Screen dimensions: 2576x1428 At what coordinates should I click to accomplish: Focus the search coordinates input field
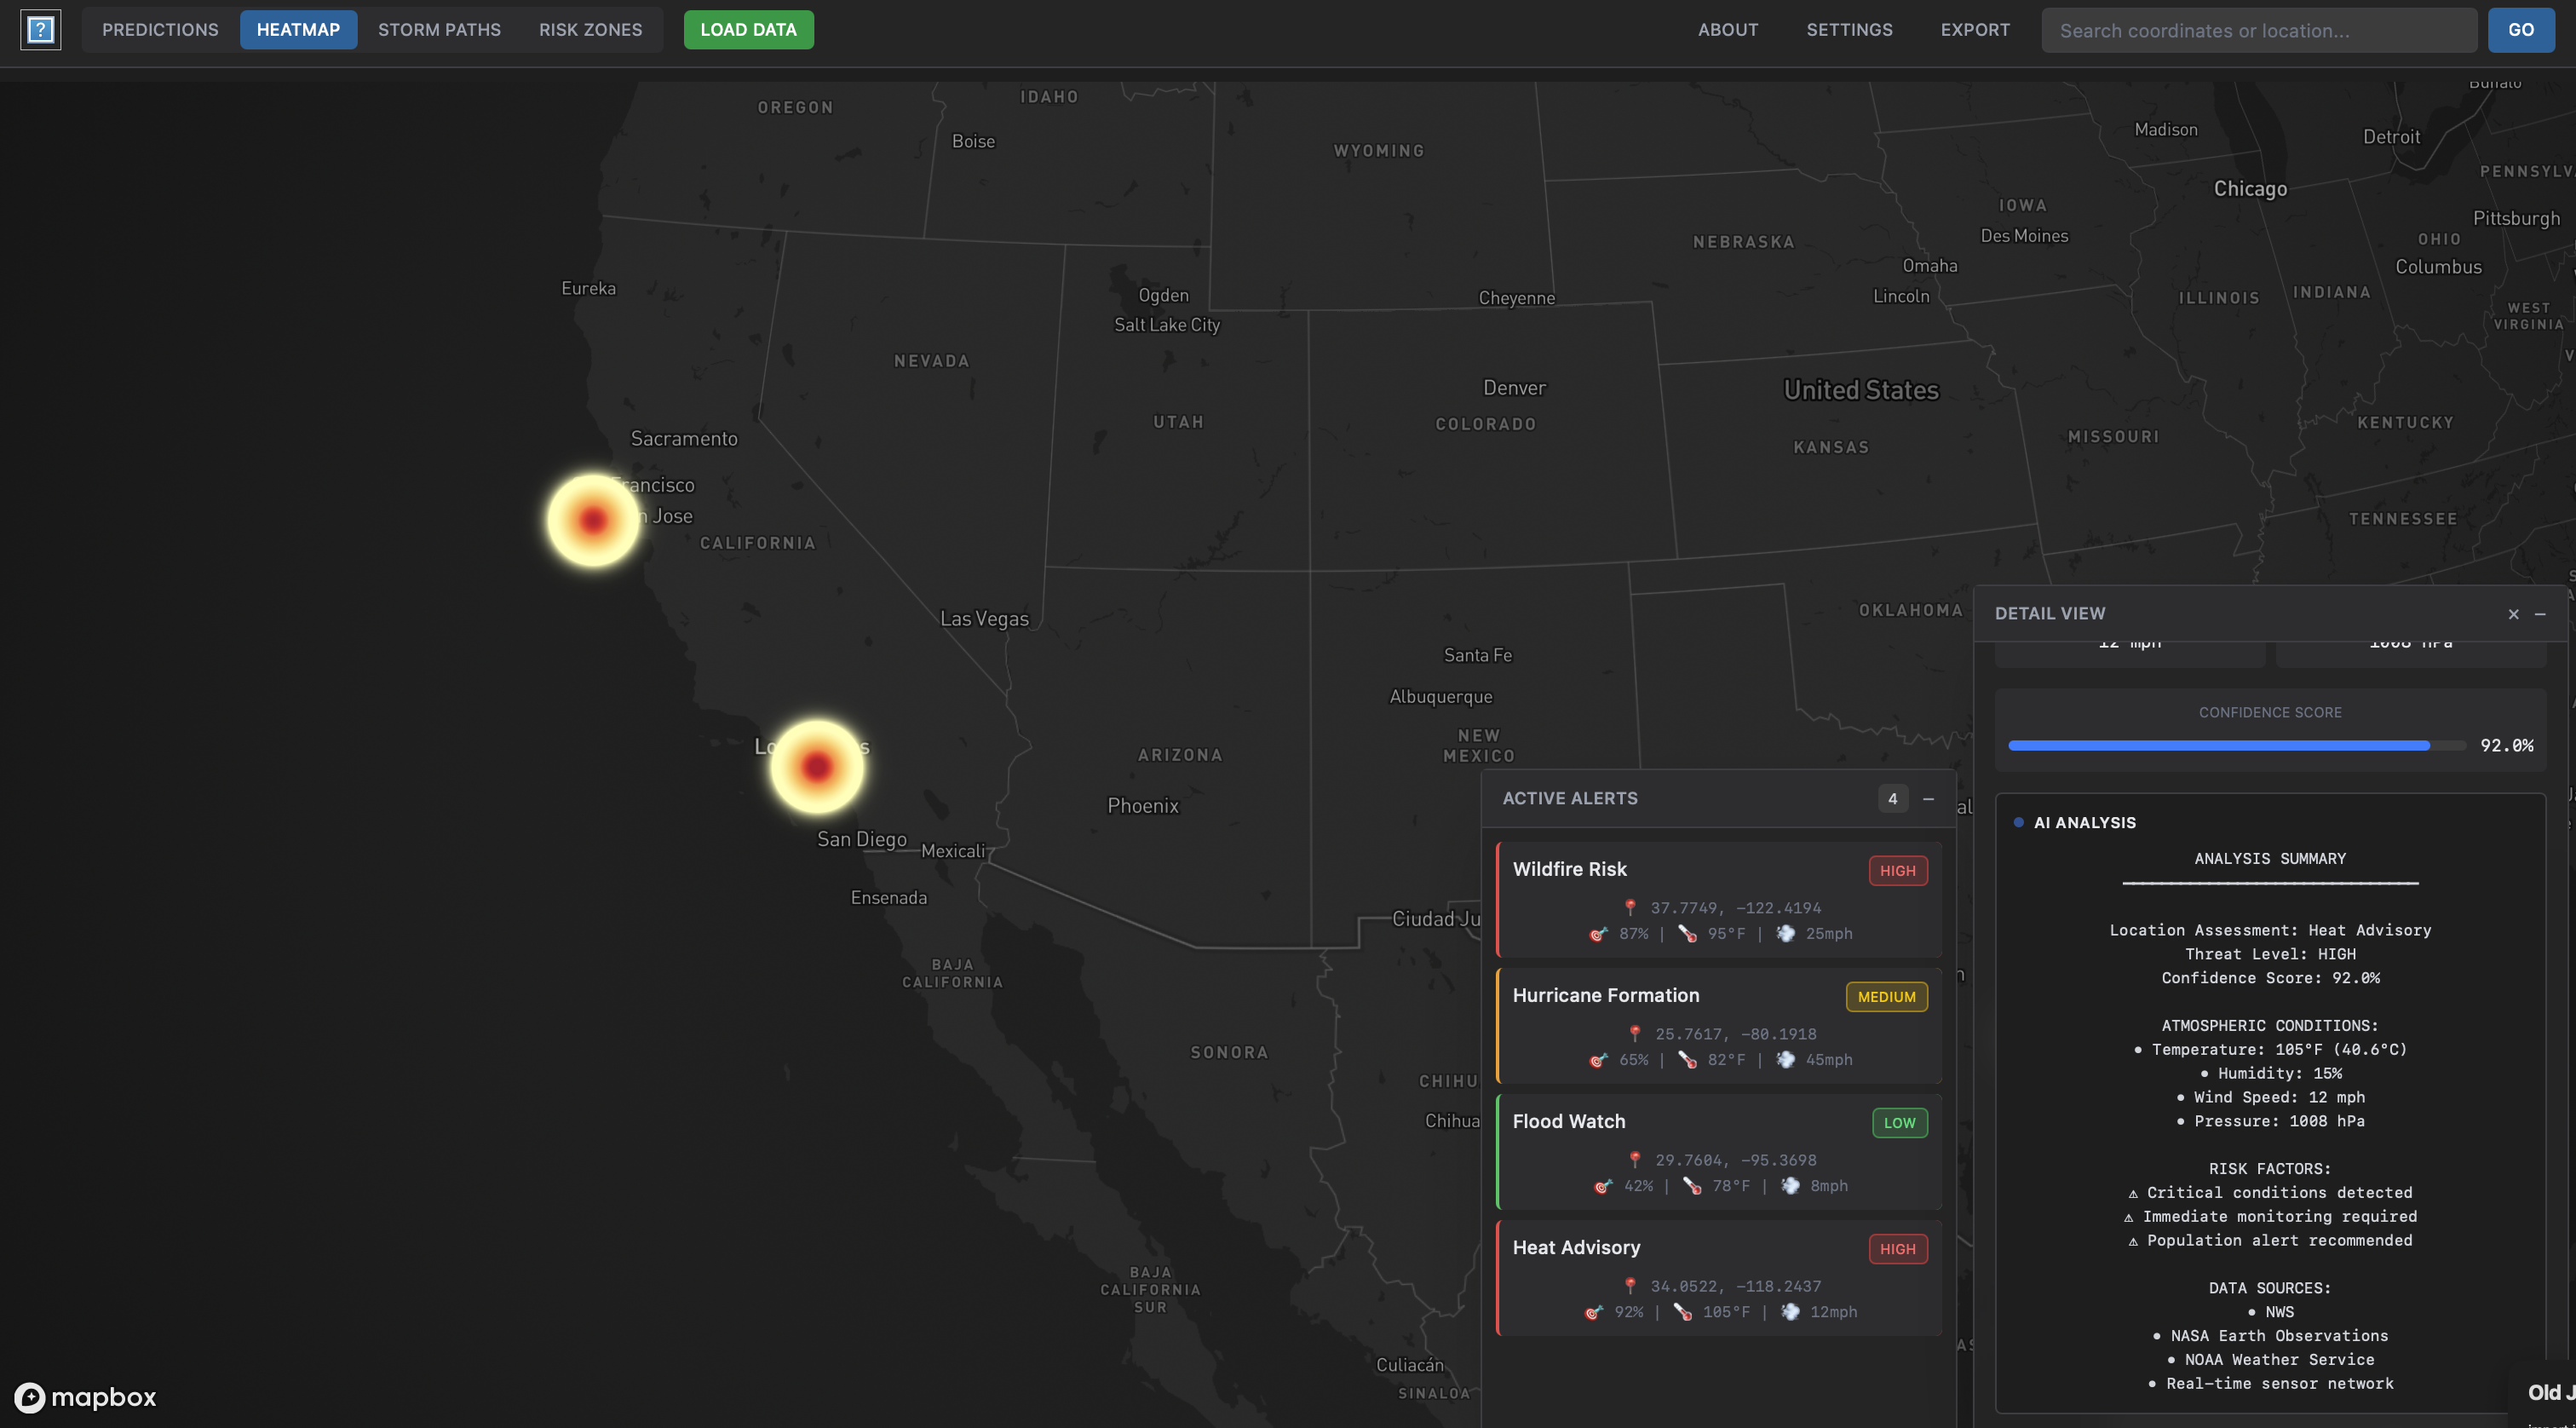2258,30
